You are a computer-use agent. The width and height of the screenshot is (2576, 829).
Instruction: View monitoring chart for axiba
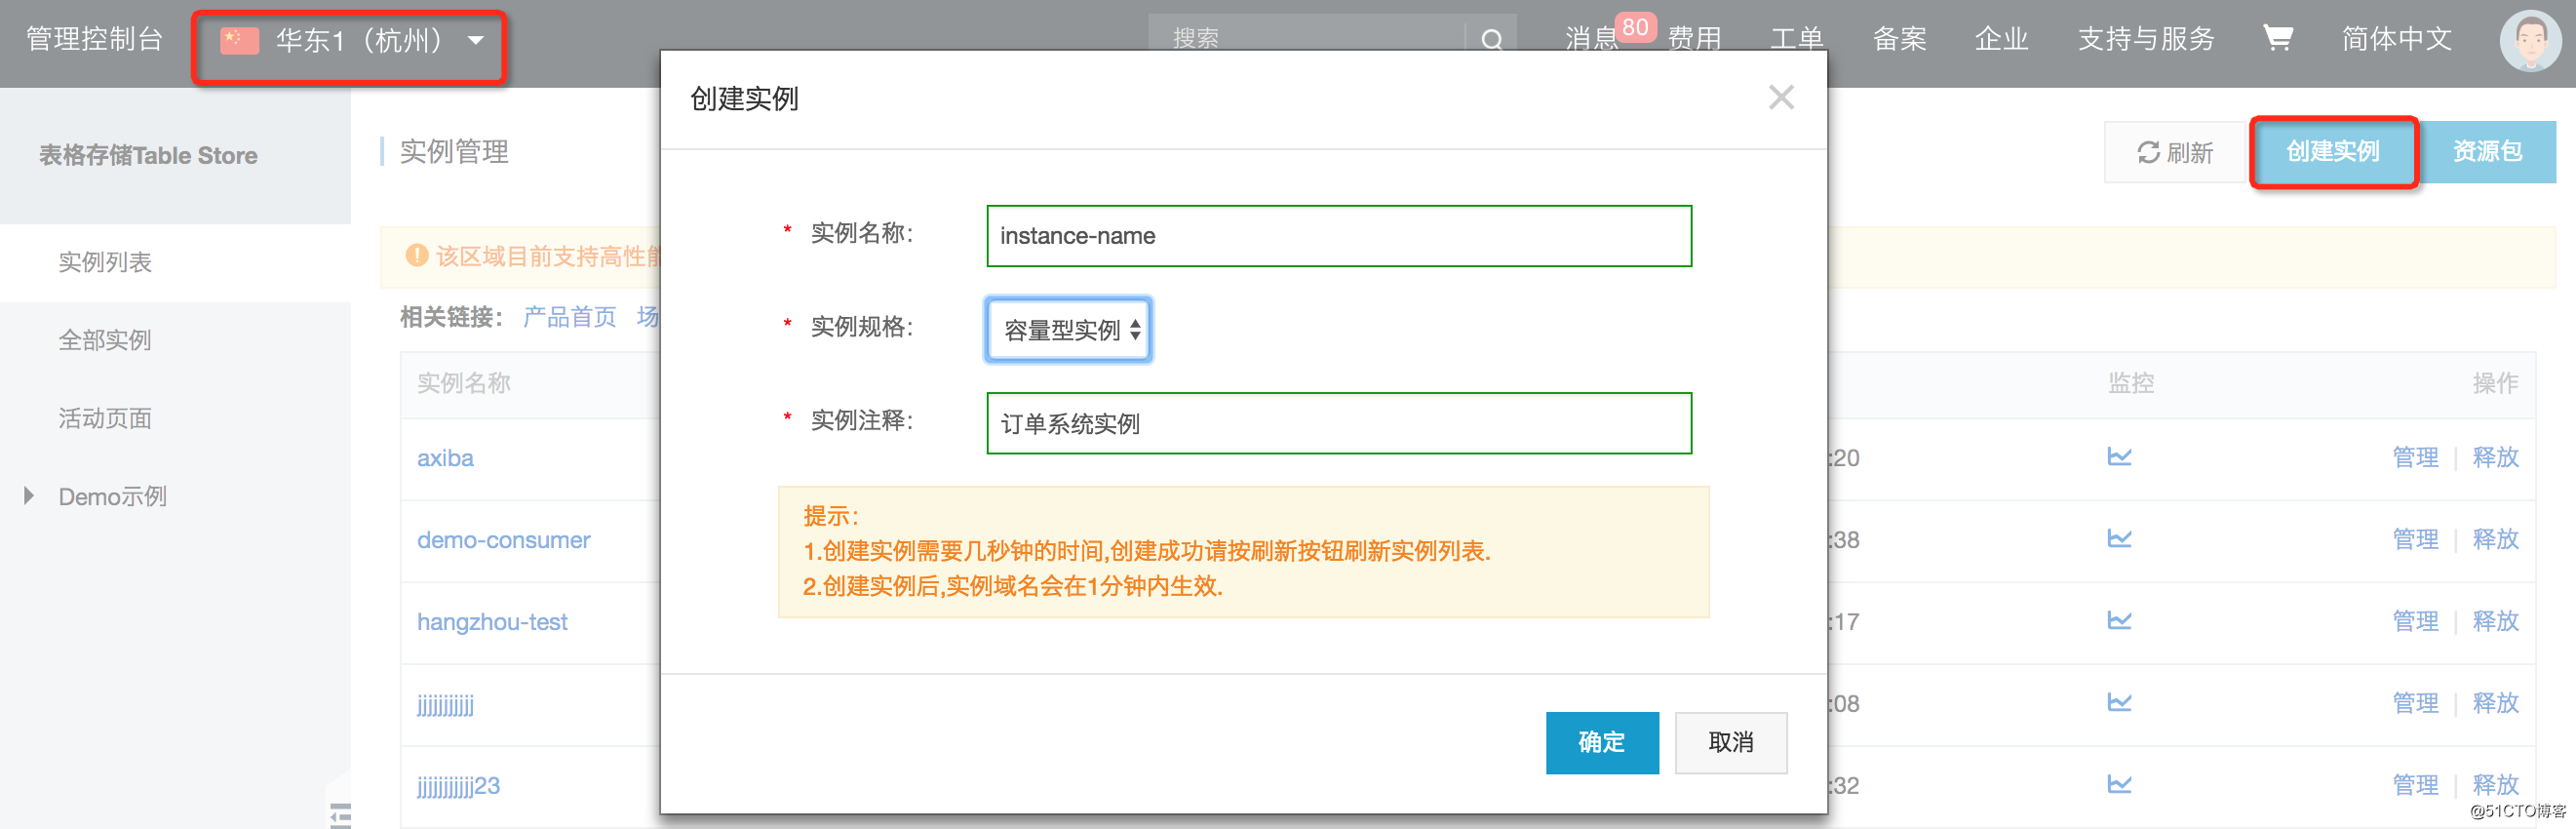tap(2119, 457)
